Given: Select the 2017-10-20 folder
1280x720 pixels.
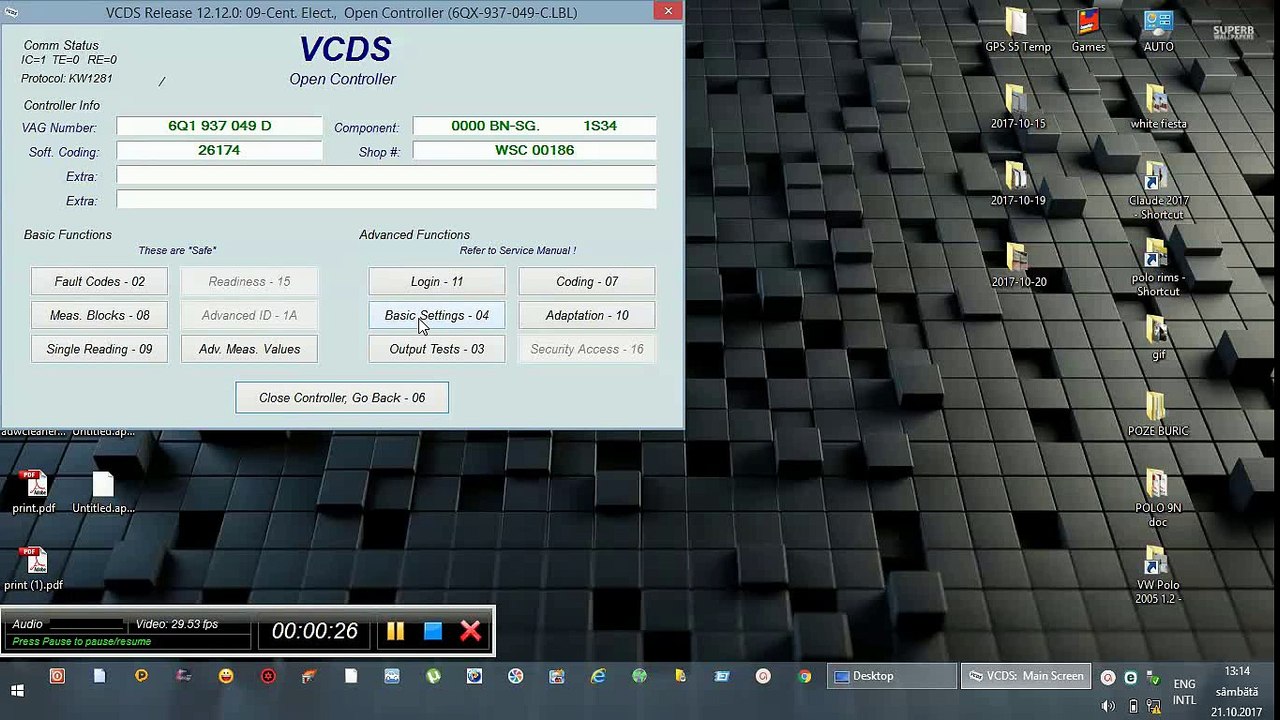Looking at the screenshot, I should (x=1018, y=266).
